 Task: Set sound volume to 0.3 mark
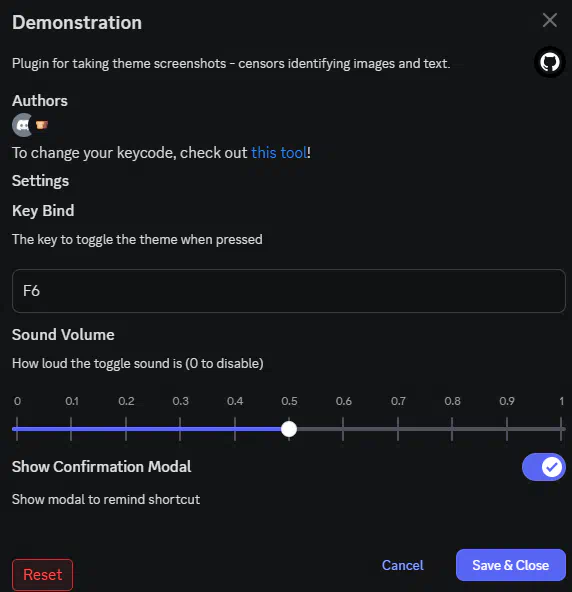coord(180,429)
